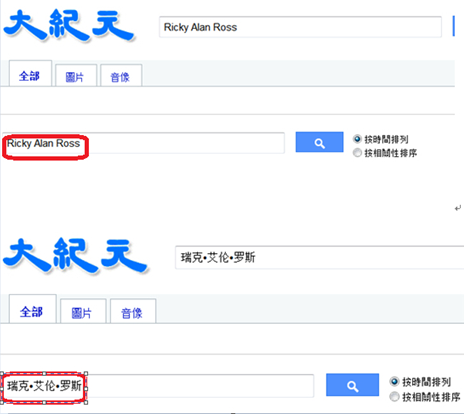The height and width of the screenshot is (416, 464).
Task: Click circled Ricky Alan Ross search field
Action: tap(143, 143)
